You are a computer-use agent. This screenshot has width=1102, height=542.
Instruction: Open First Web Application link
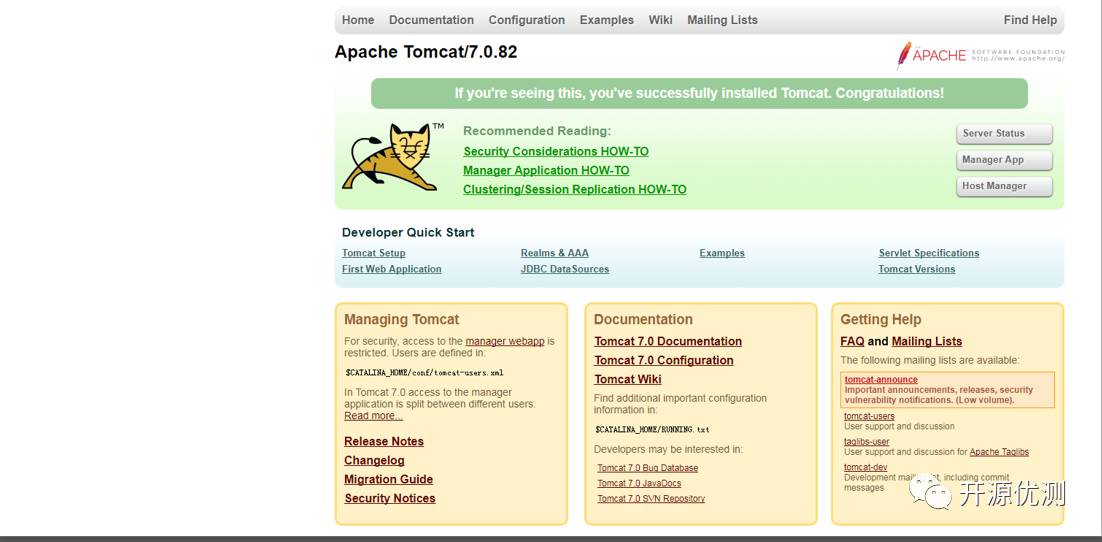coord(391,269)
